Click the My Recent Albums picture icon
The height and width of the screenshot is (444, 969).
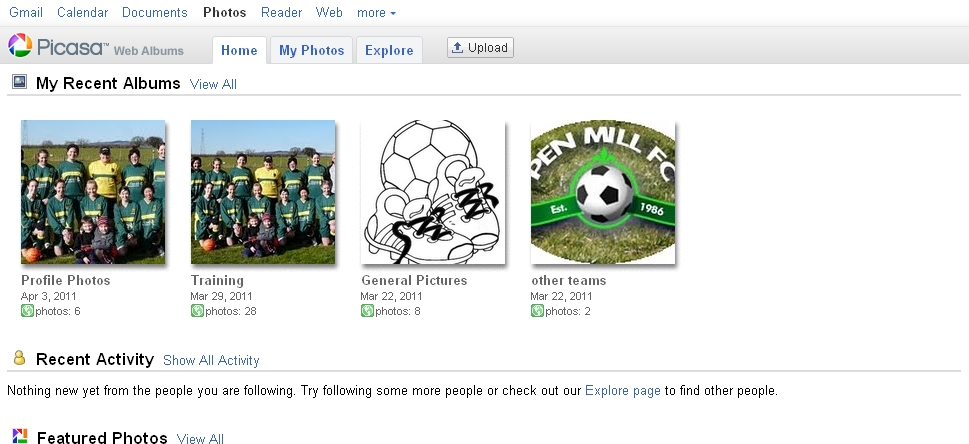coord(19,82)
